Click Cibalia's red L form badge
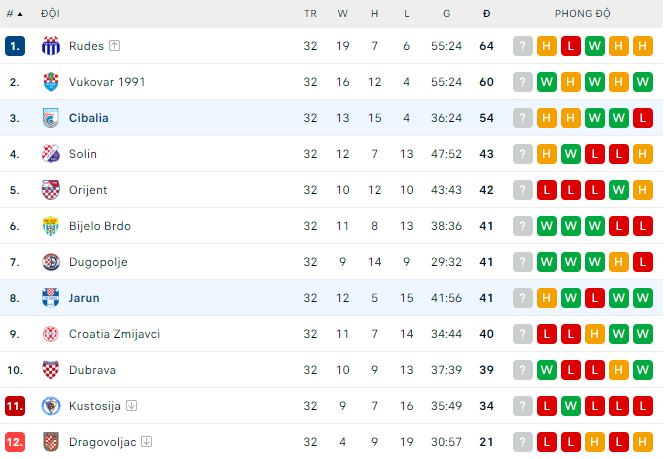Viewport: 664px width, 459px height. pyautogui.click(x=642, y=118)
